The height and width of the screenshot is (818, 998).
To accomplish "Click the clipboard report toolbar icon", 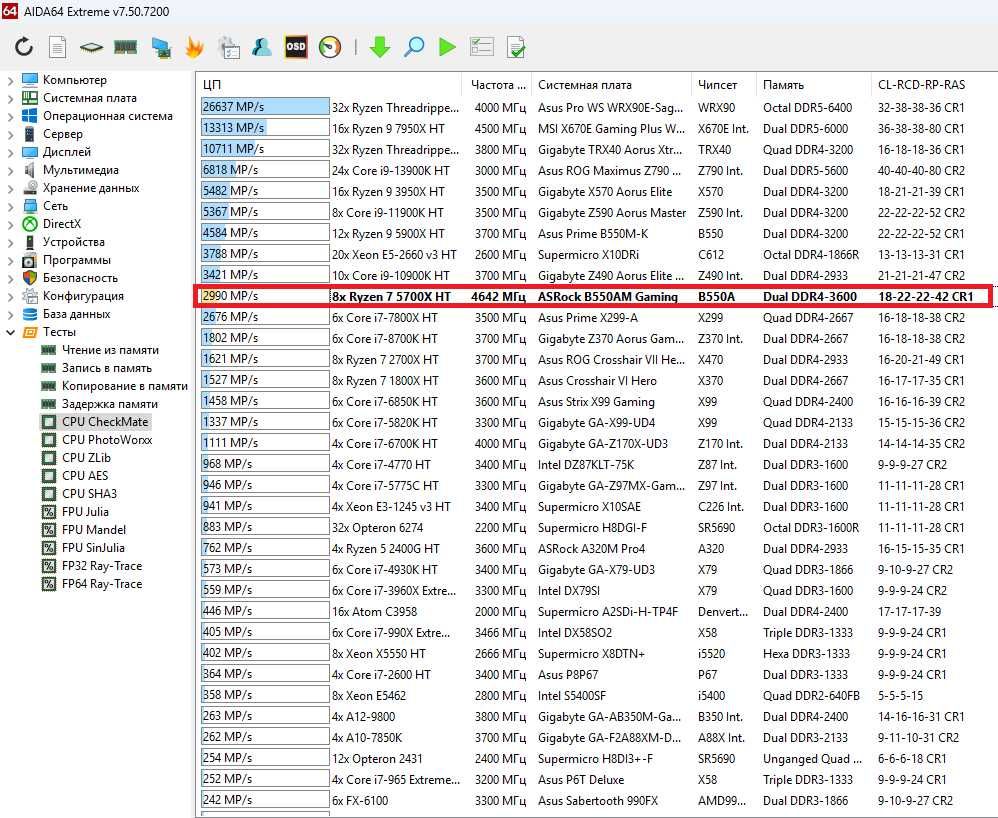I will pyautogui.click(x=228, y=47).
